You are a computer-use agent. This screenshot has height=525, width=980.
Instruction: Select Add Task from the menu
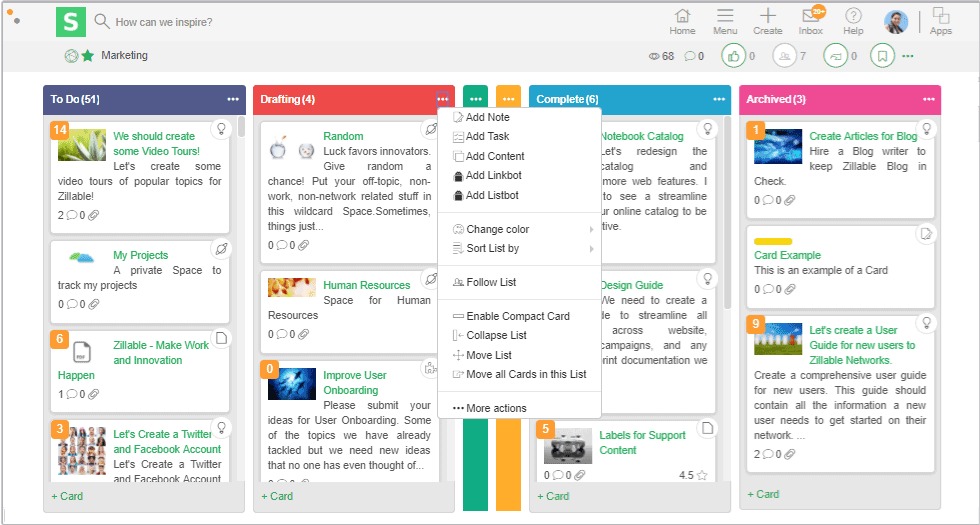[519, 136]
